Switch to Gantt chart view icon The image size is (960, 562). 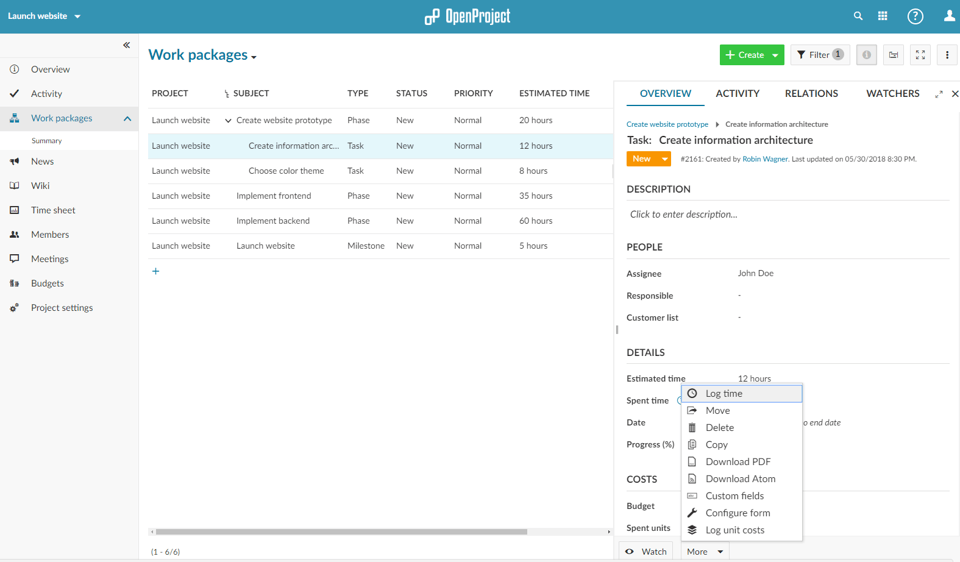pos(893,55)
